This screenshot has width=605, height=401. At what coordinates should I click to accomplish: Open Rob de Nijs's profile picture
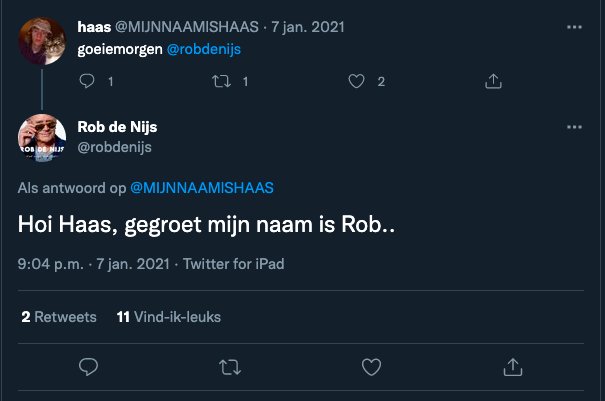(x=43, y=138)
